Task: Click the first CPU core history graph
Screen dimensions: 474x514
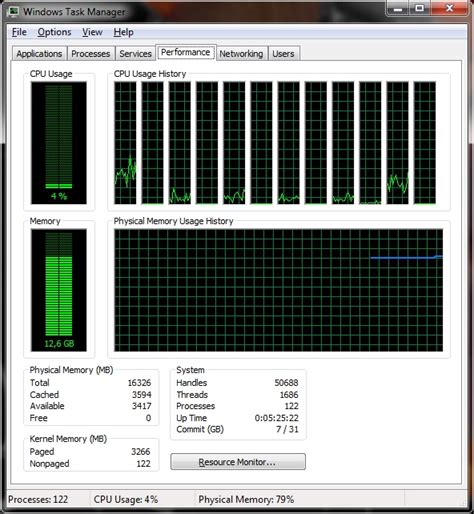Action: (125, 143)
